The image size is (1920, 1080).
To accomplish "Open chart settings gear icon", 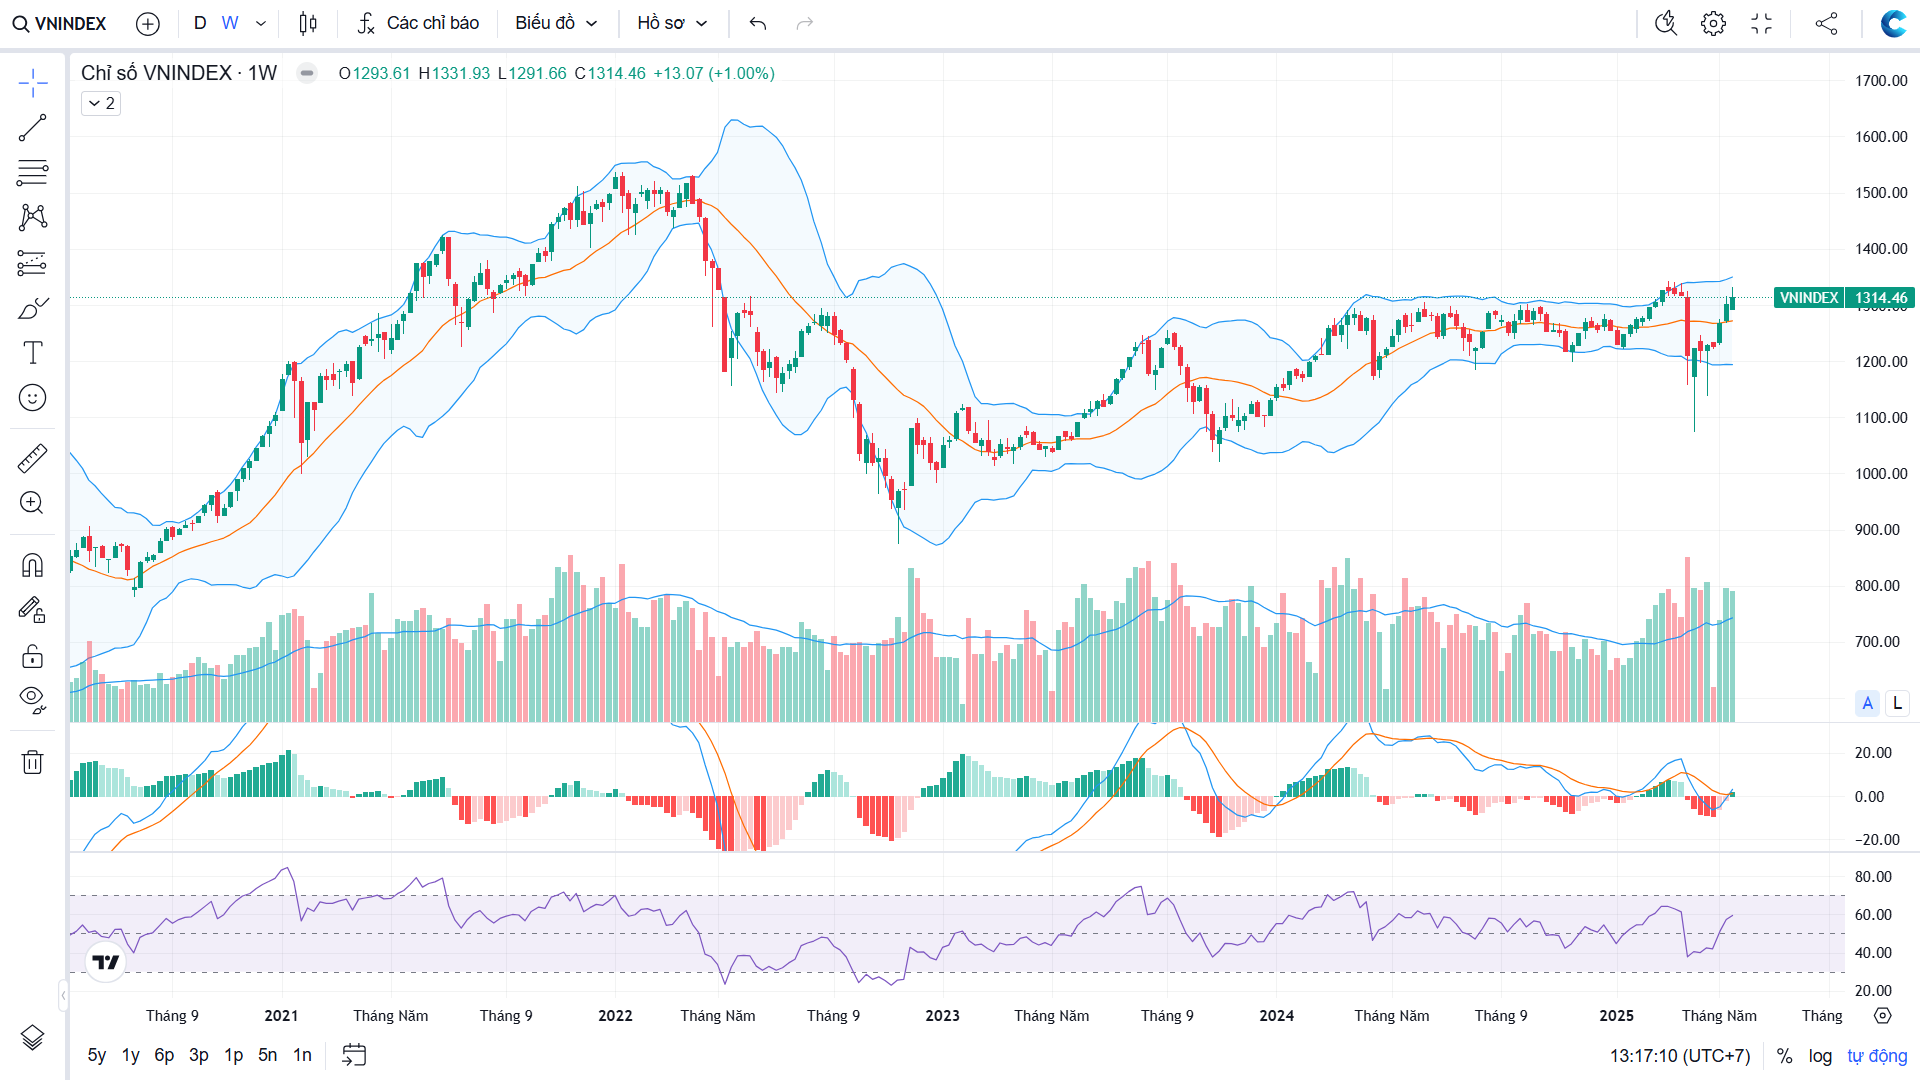I will point(1713,23).
